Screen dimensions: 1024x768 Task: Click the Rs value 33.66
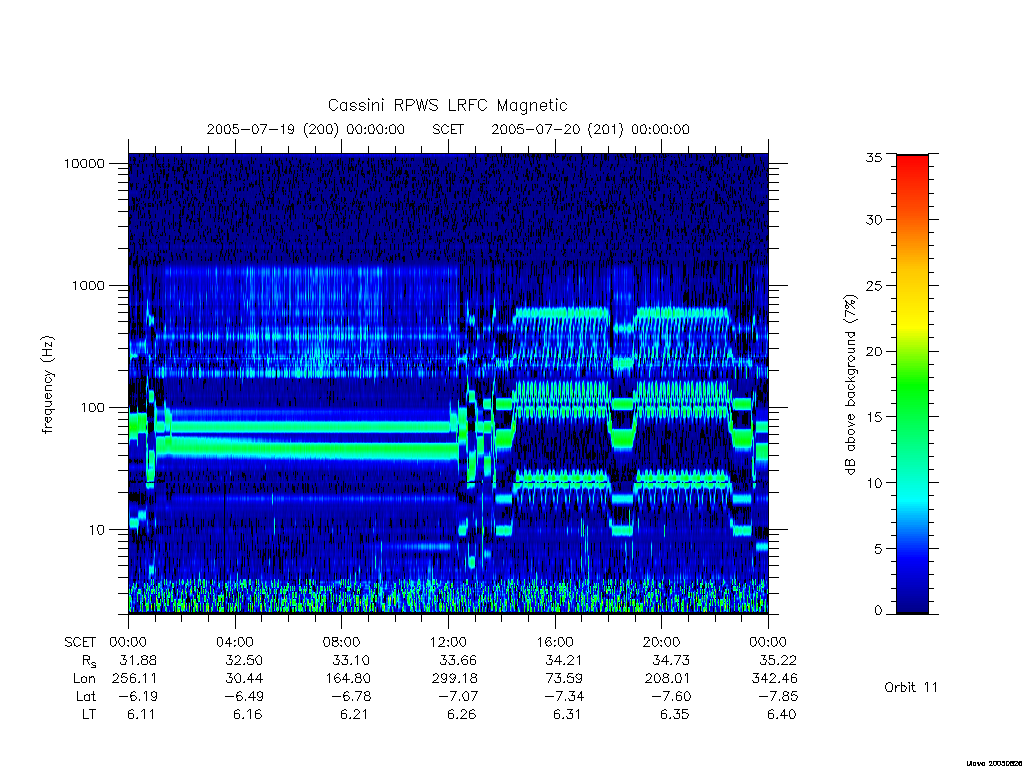tap(458, 660)
